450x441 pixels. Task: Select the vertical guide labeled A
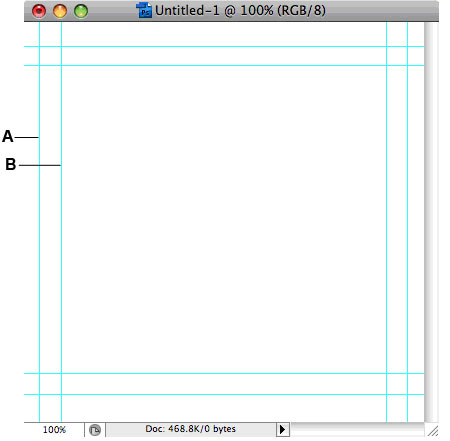[x=40, y=222]
